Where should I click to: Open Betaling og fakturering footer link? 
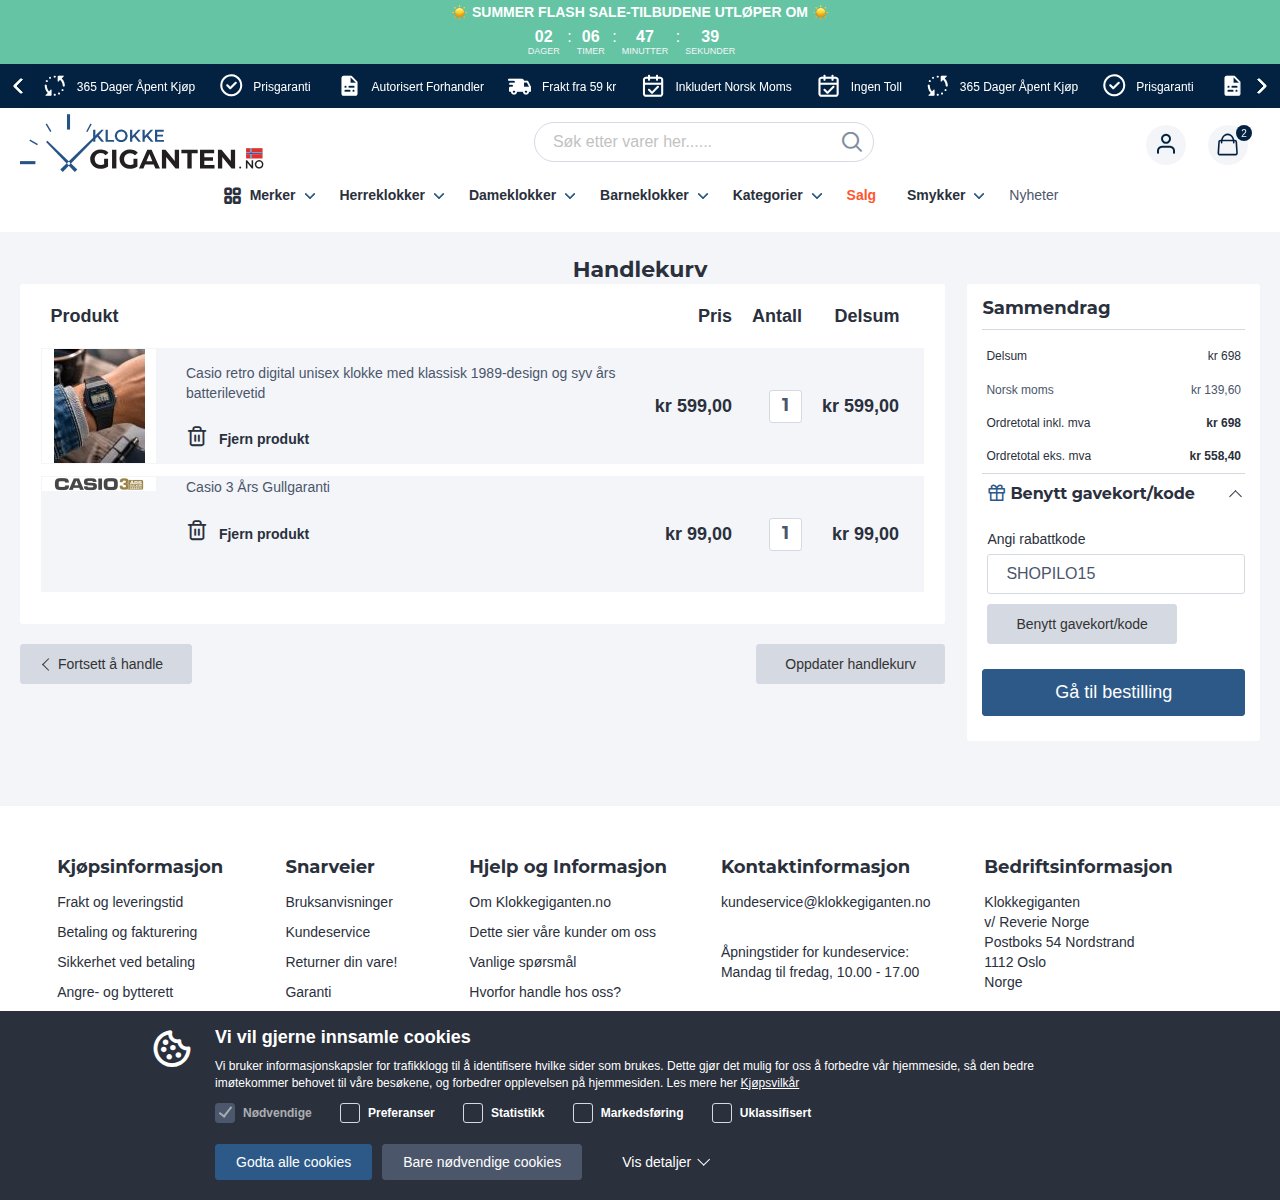[x=127, y=932]
